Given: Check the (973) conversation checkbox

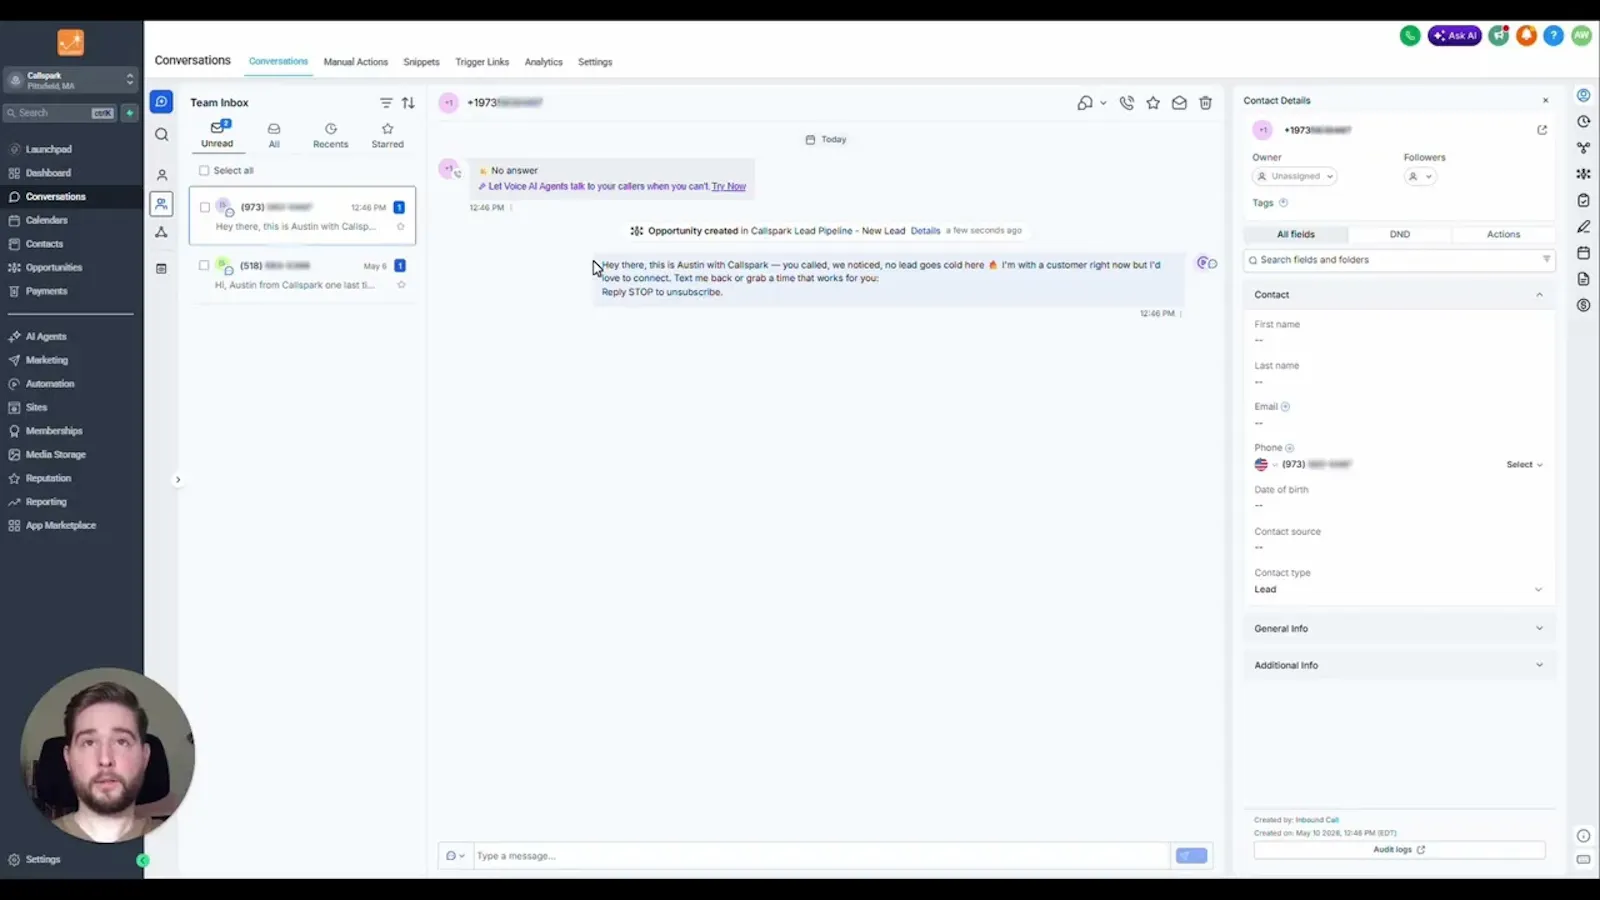Looking at the screenshot, I should pyautogui.click(x=205, y=208).
